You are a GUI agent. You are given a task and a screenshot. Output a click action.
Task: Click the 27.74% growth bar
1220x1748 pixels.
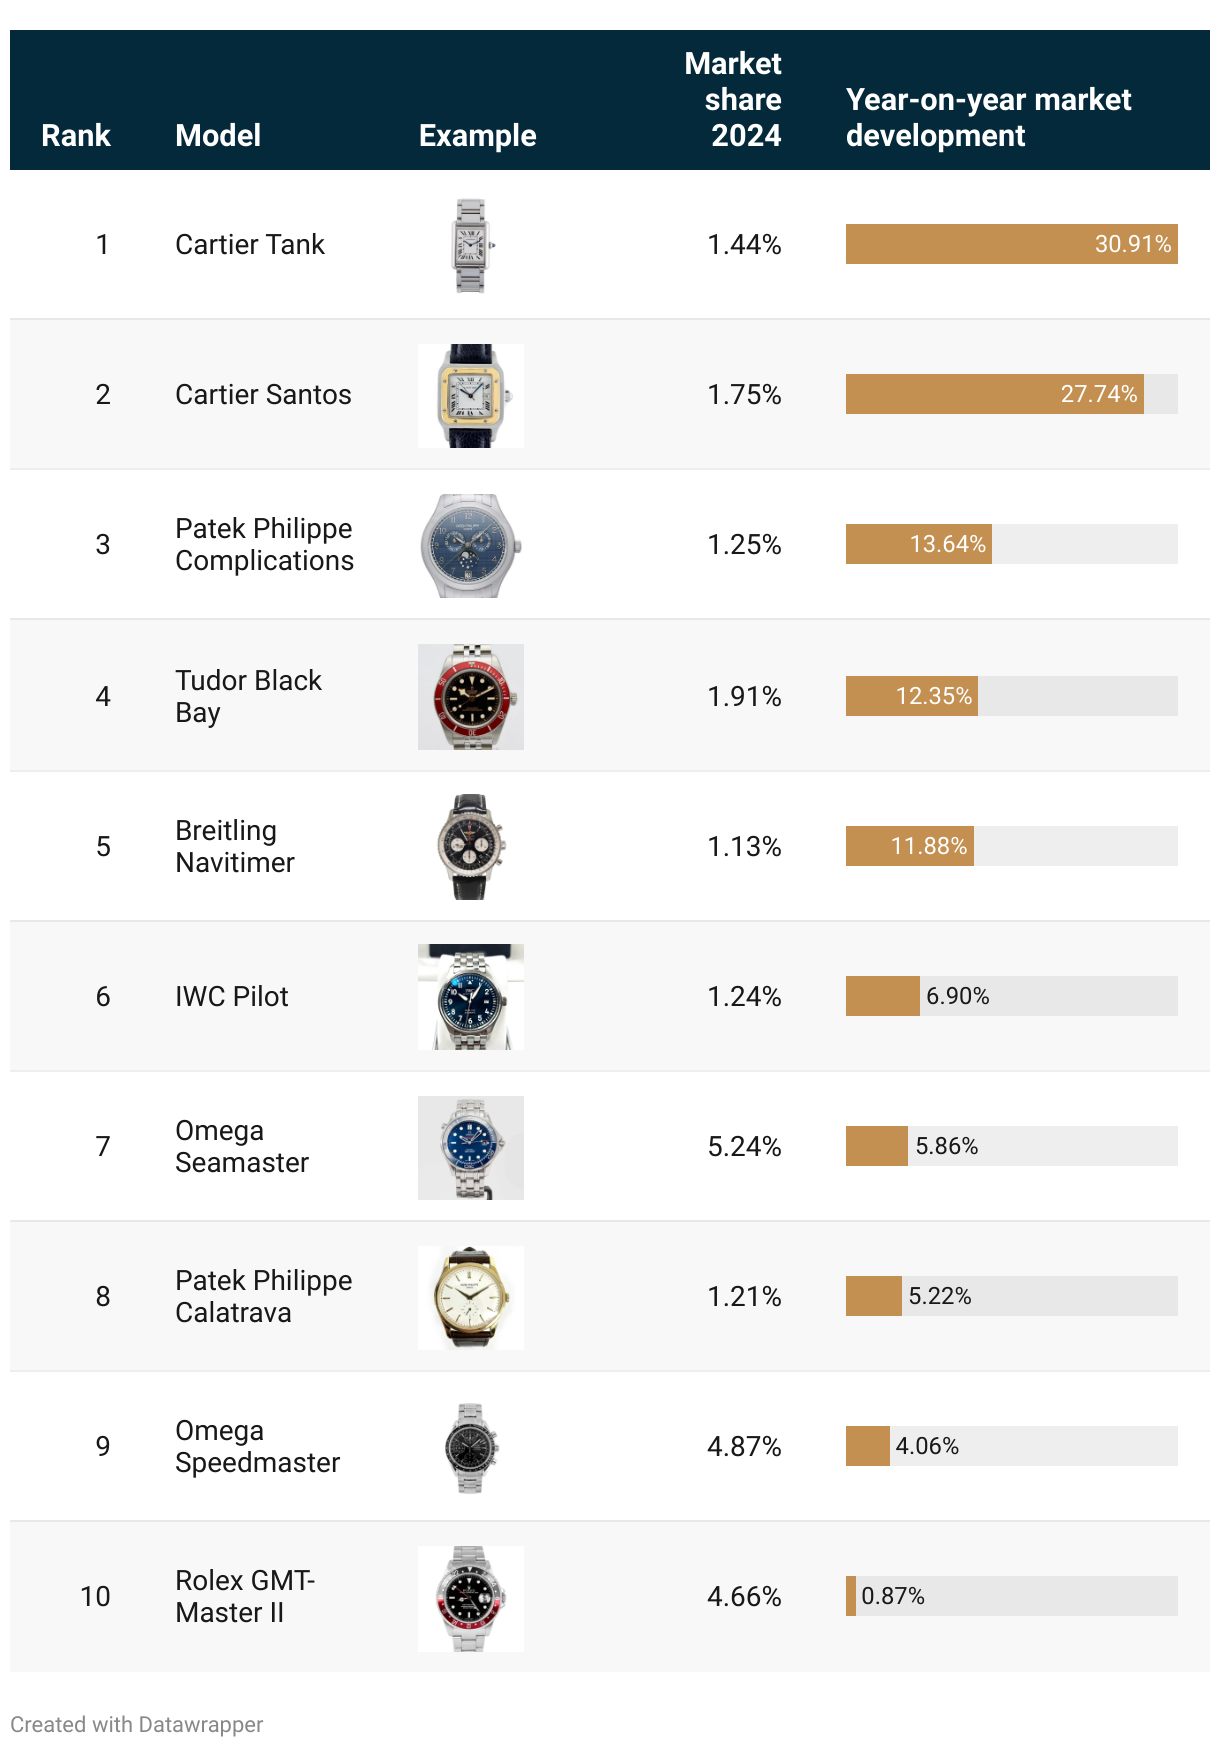(x=995, y=394)
